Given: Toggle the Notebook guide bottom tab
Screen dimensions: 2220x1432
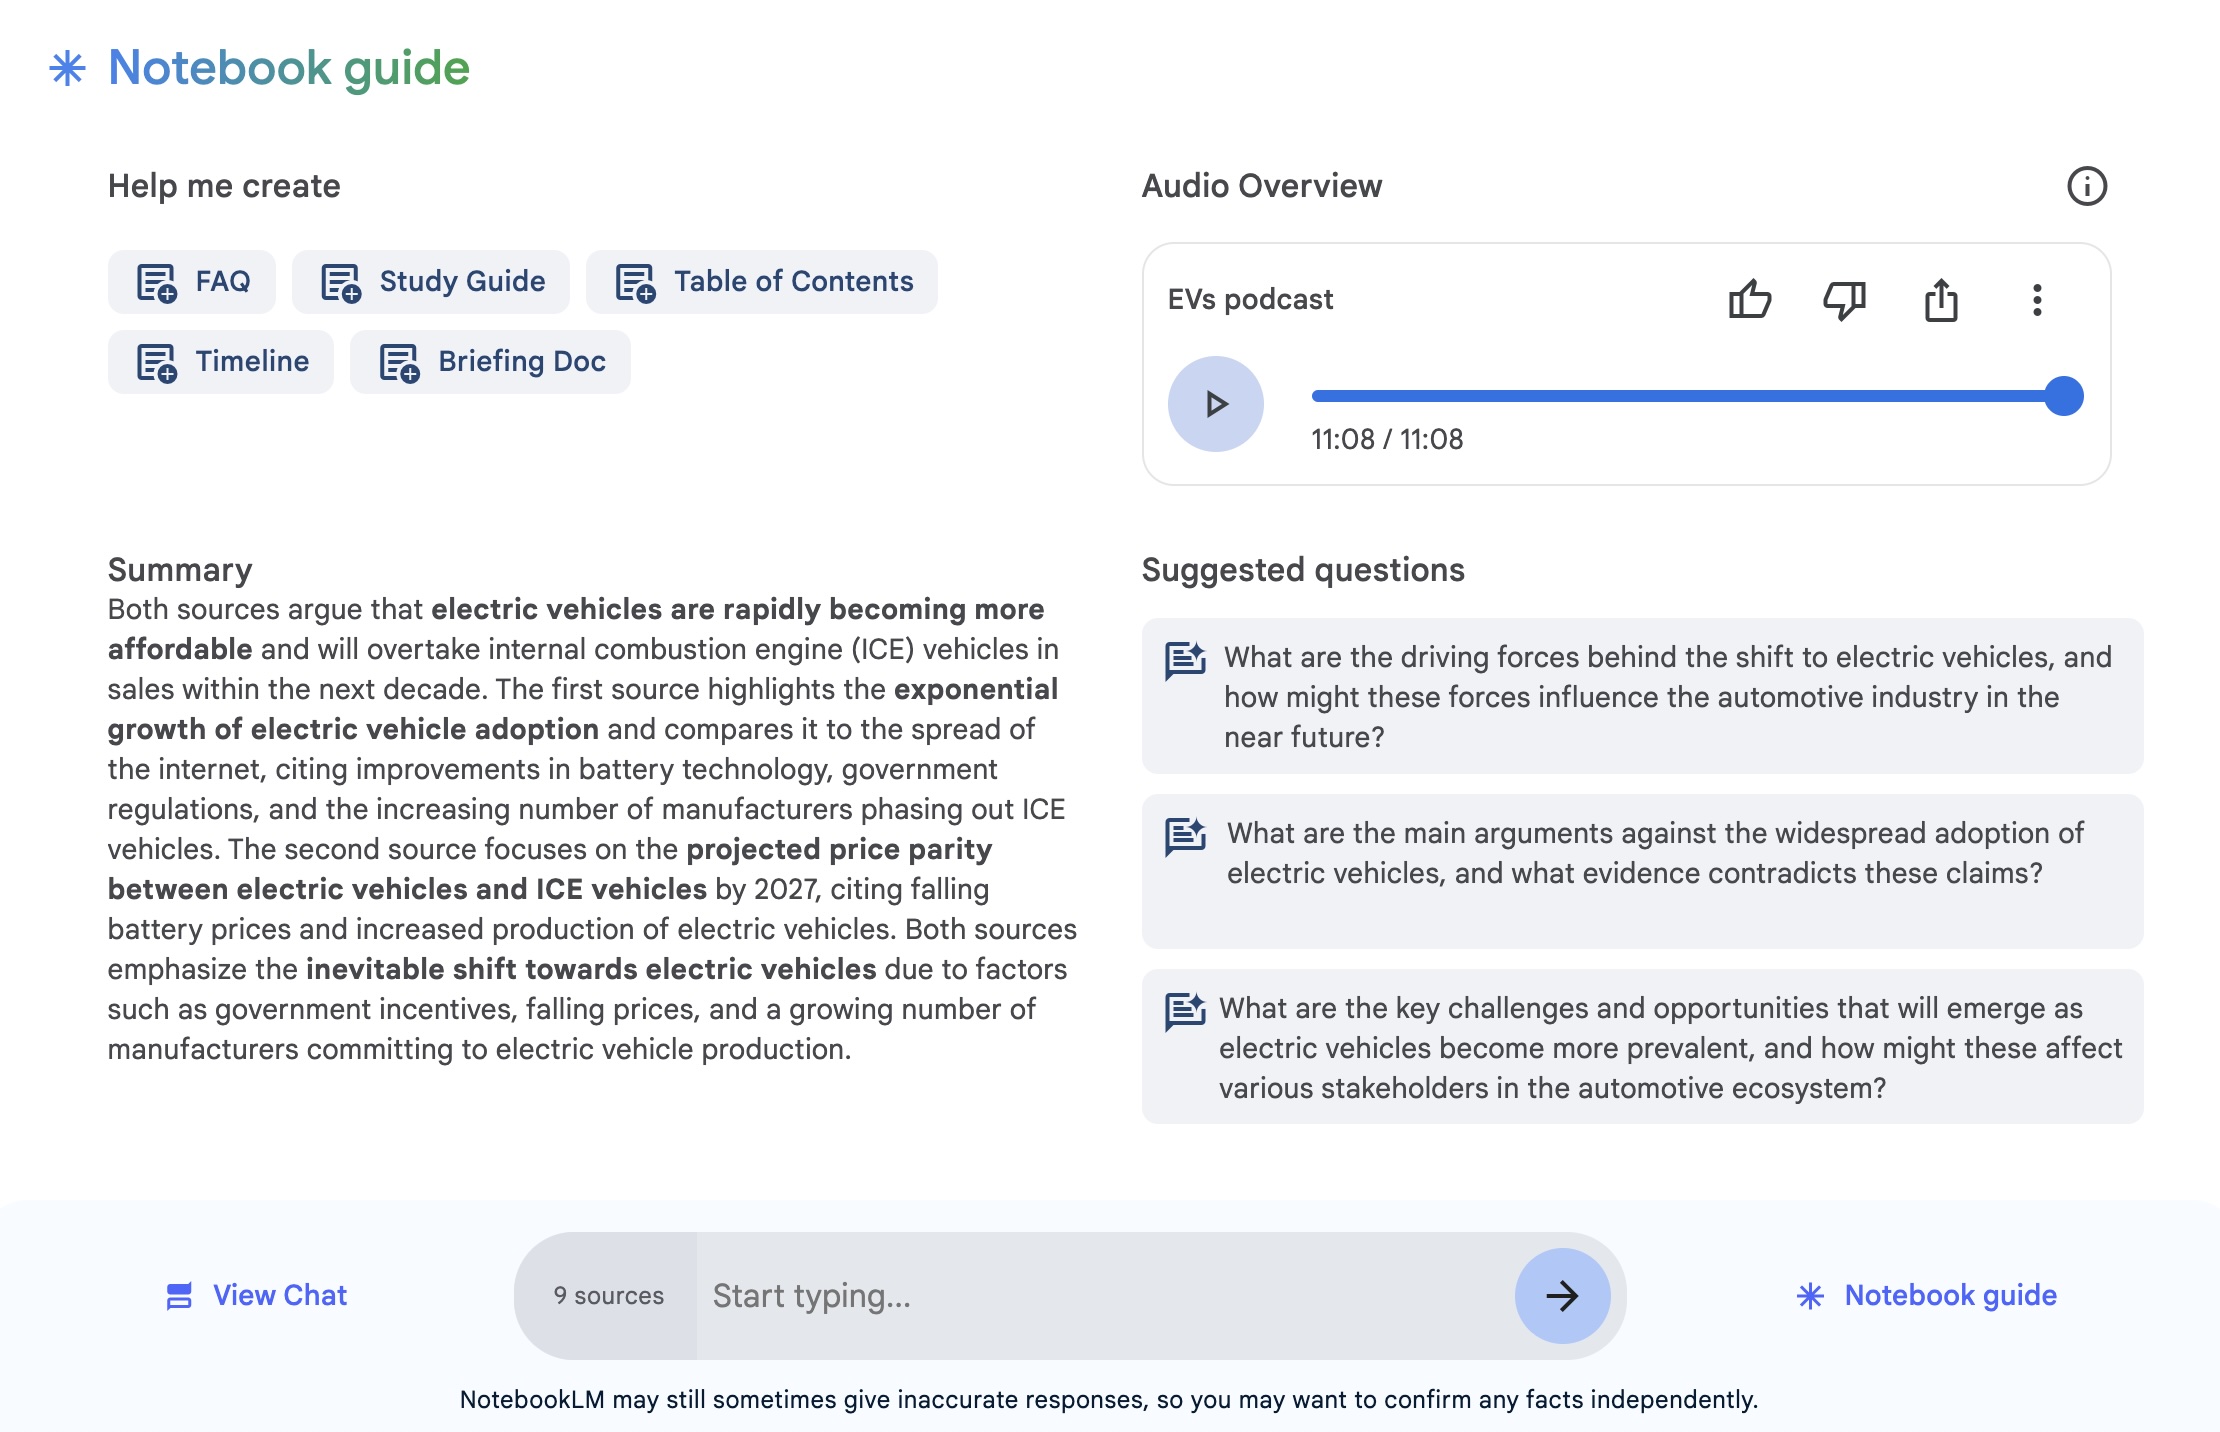Looking at the screenshot, I should pos(1926,1296).
